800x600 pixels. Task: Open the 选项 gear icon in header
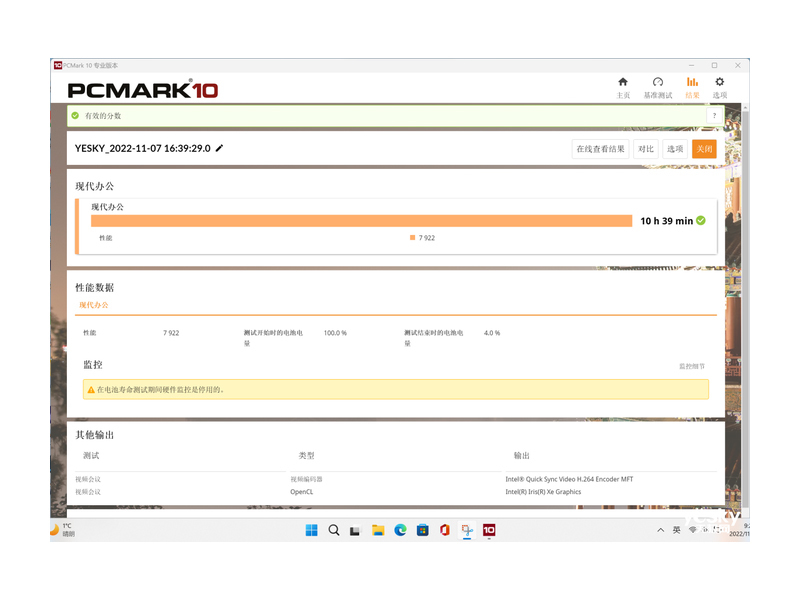coord(719,82)
